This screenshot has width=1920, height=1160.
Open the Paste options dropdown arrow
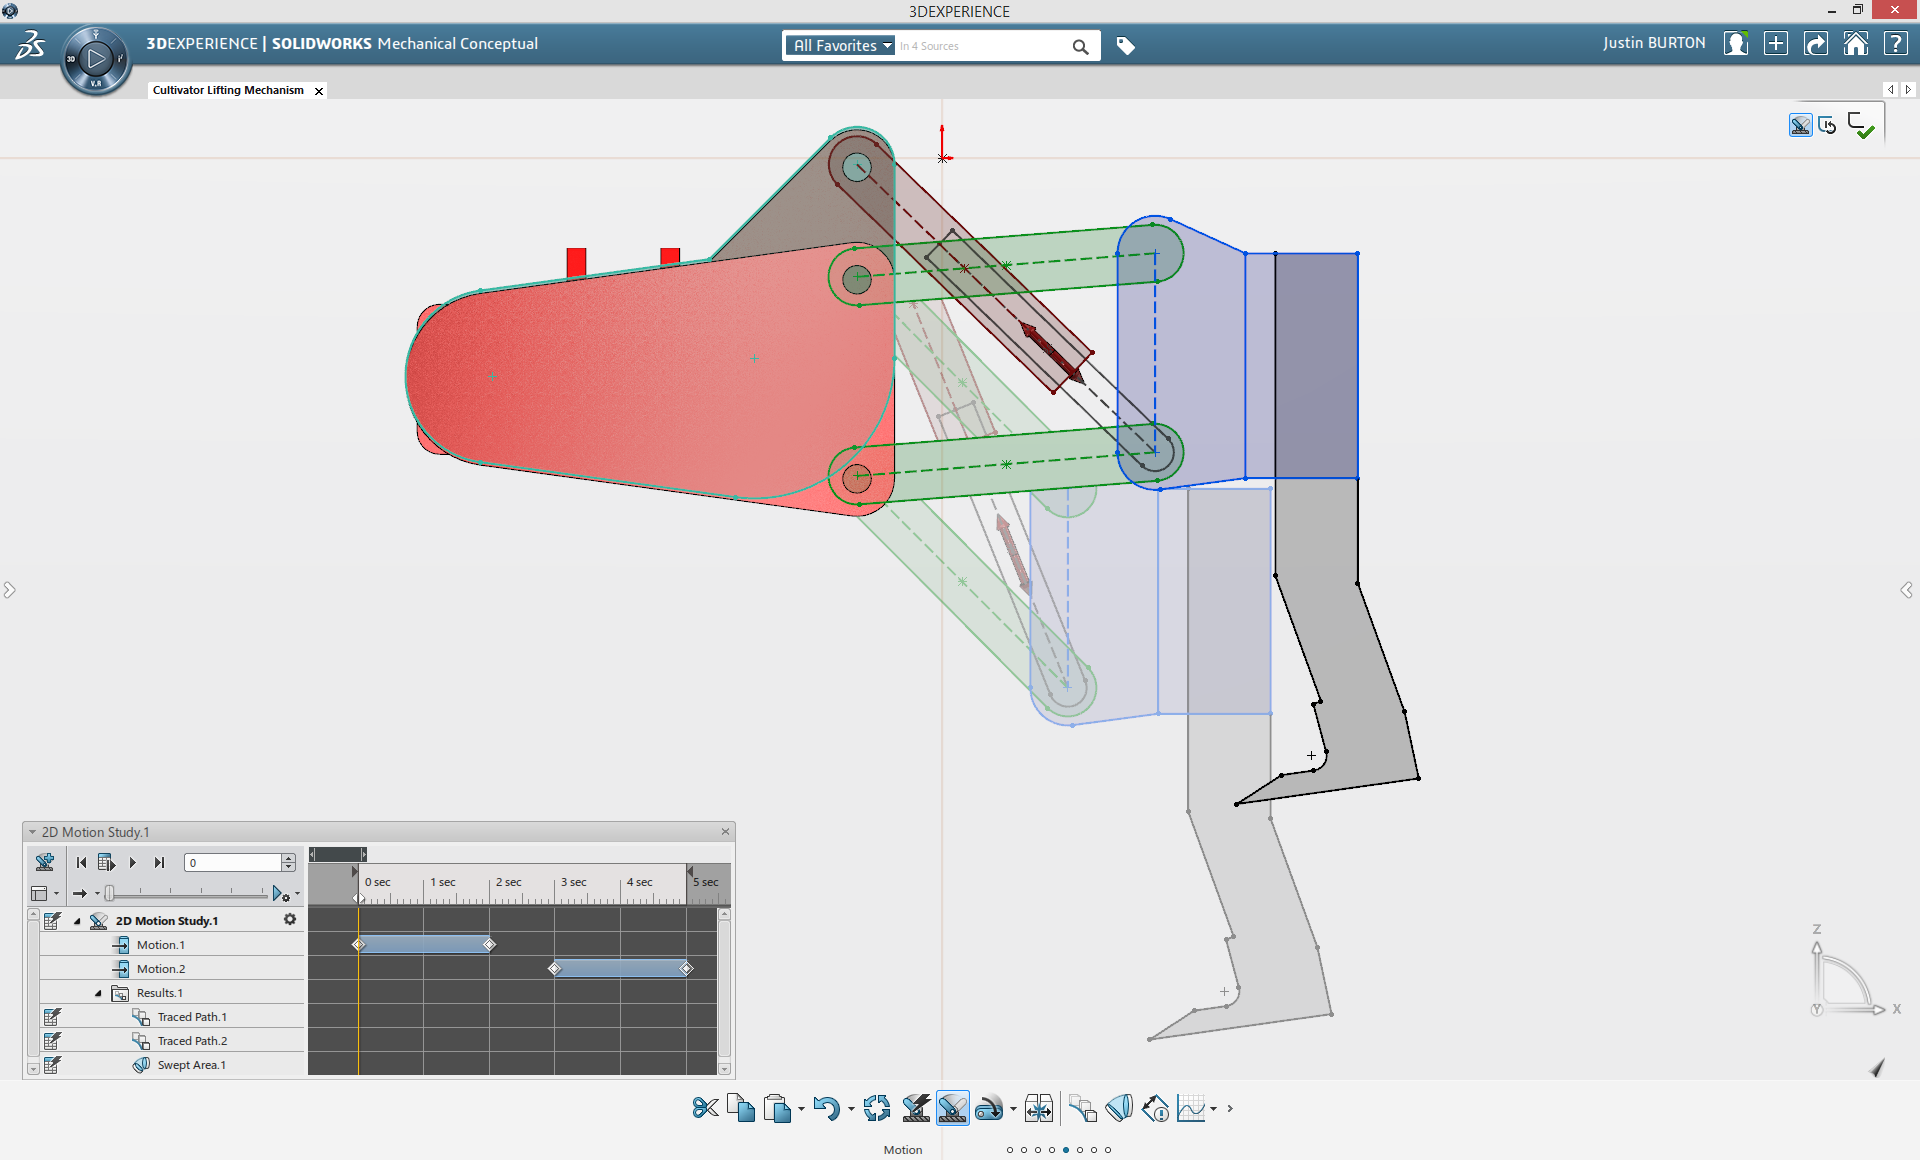pyautogui.click(x=801, y=1109)
